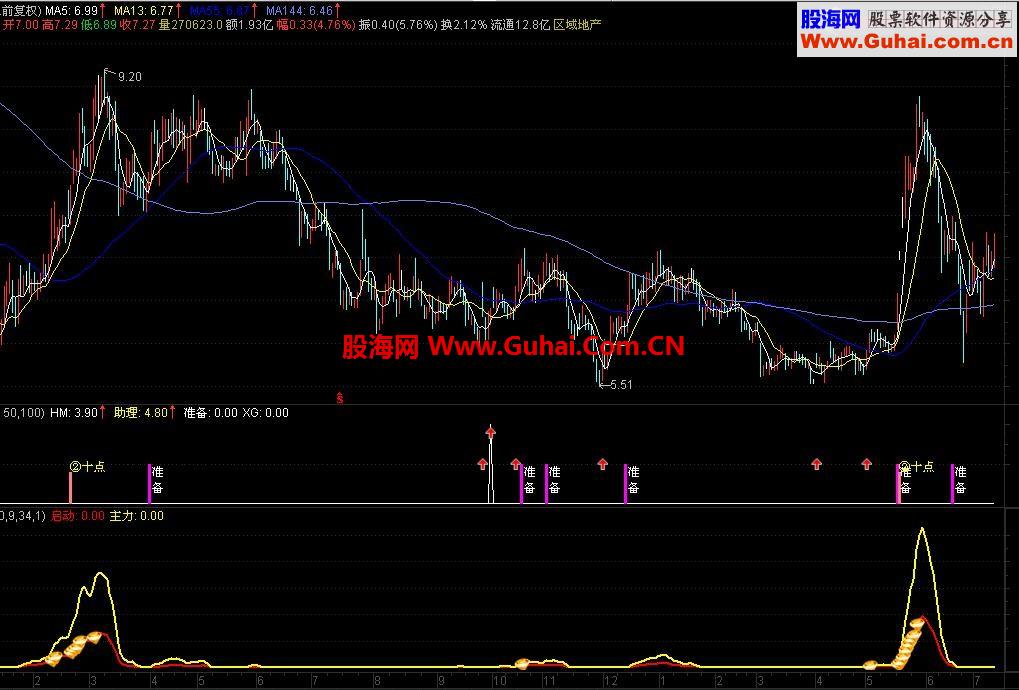Click the turnover amount 额1.93亿 value

click(250, 25)
